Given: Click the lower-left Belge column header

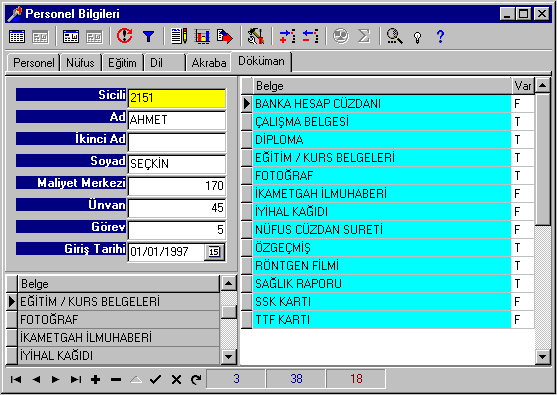Looking at the screenshot, I should pyautogui.click(x=119, y=284).
